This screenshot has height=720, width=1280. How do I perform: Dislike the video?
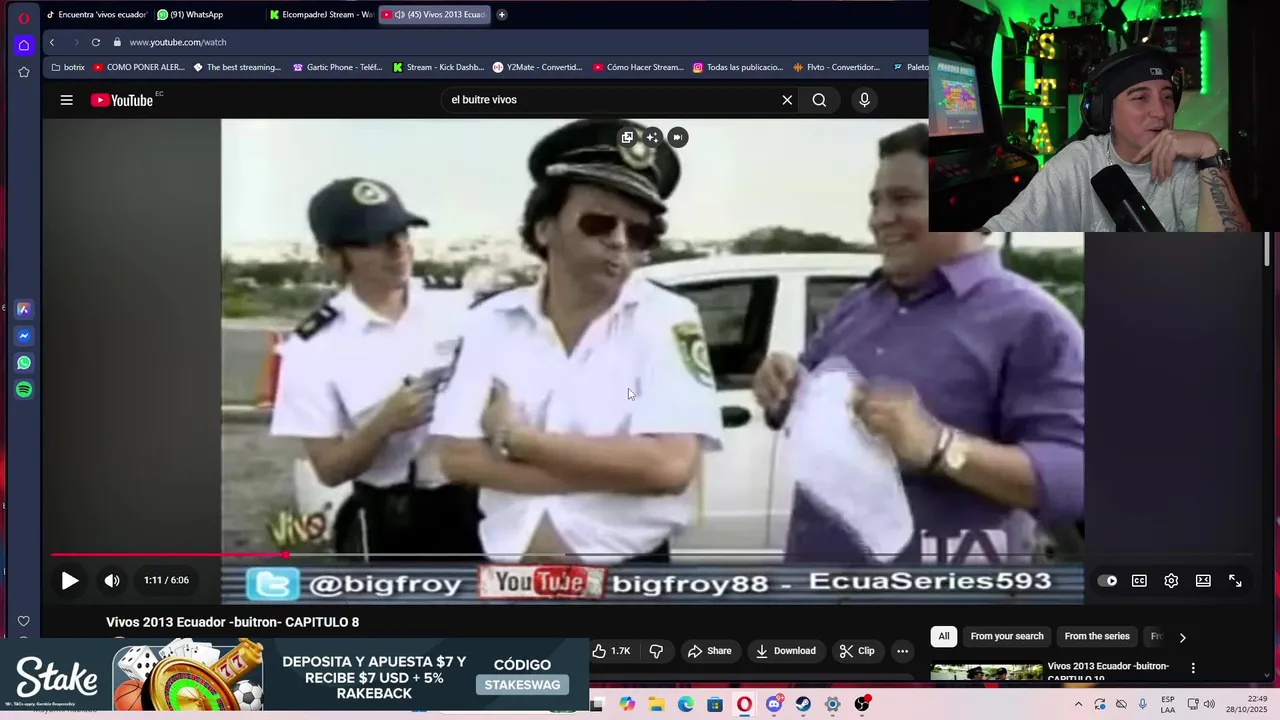(656, 651)
